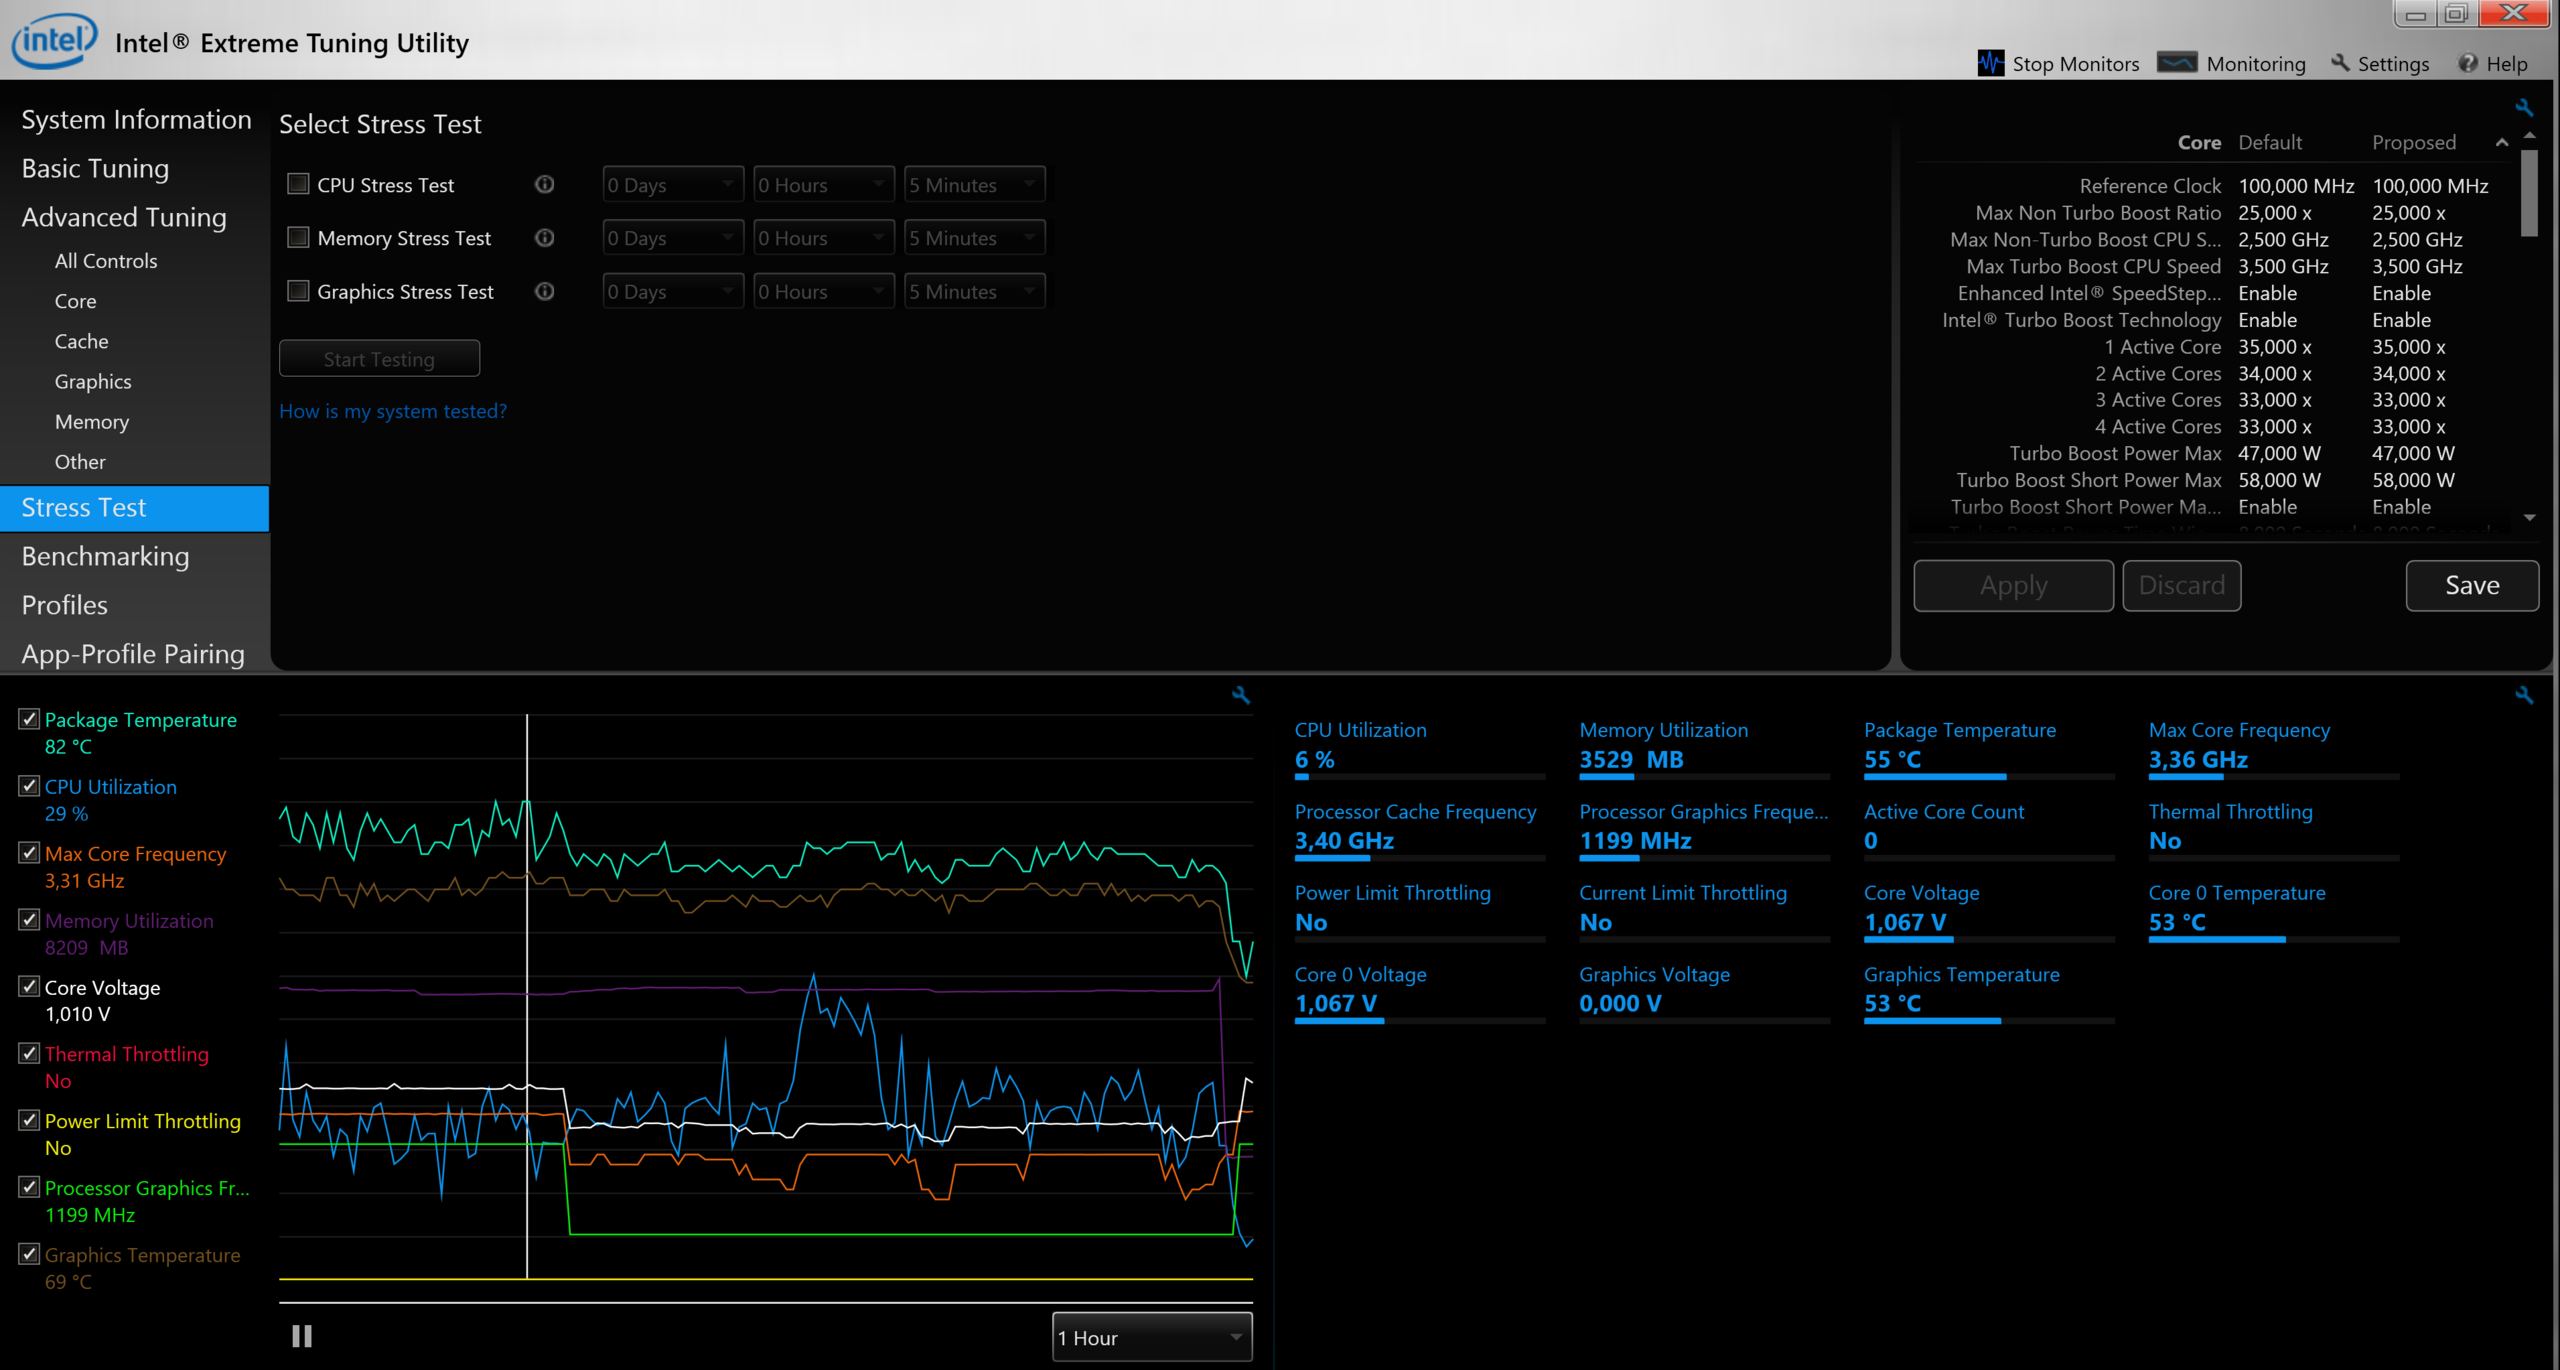Viewport: 2560px width, 1370px height.
Task: Open Memory Stress Test Days dropdown
Action: [673, 238]
